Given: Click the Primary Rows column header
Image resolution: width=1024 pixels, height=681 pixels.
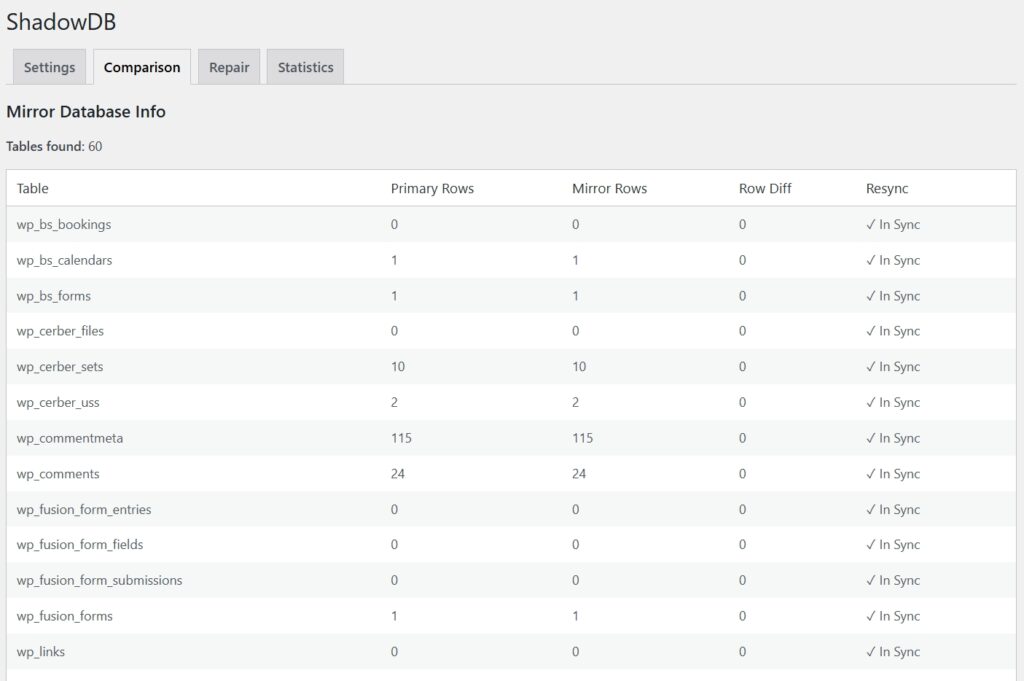Looking at the screenshot, I should (432, 188).
